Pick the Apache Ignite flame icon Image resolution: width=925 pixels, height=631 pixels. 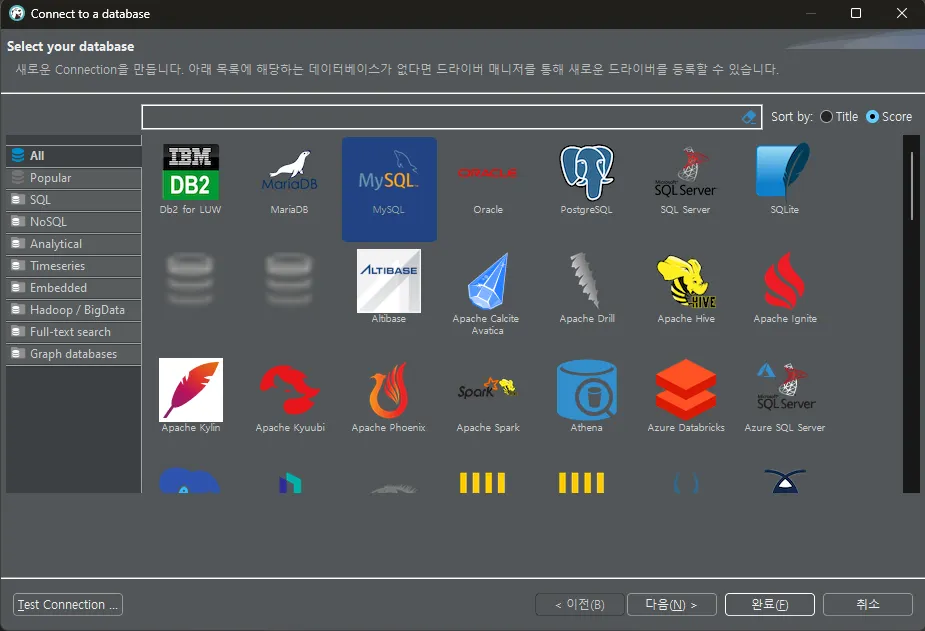click(x=785, y=288)
